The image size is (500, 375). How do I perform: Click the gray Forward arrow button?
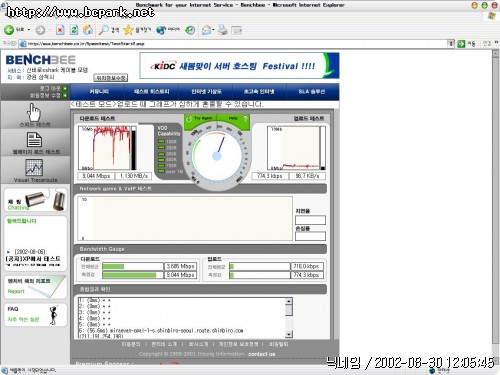(x=40, y=30)
